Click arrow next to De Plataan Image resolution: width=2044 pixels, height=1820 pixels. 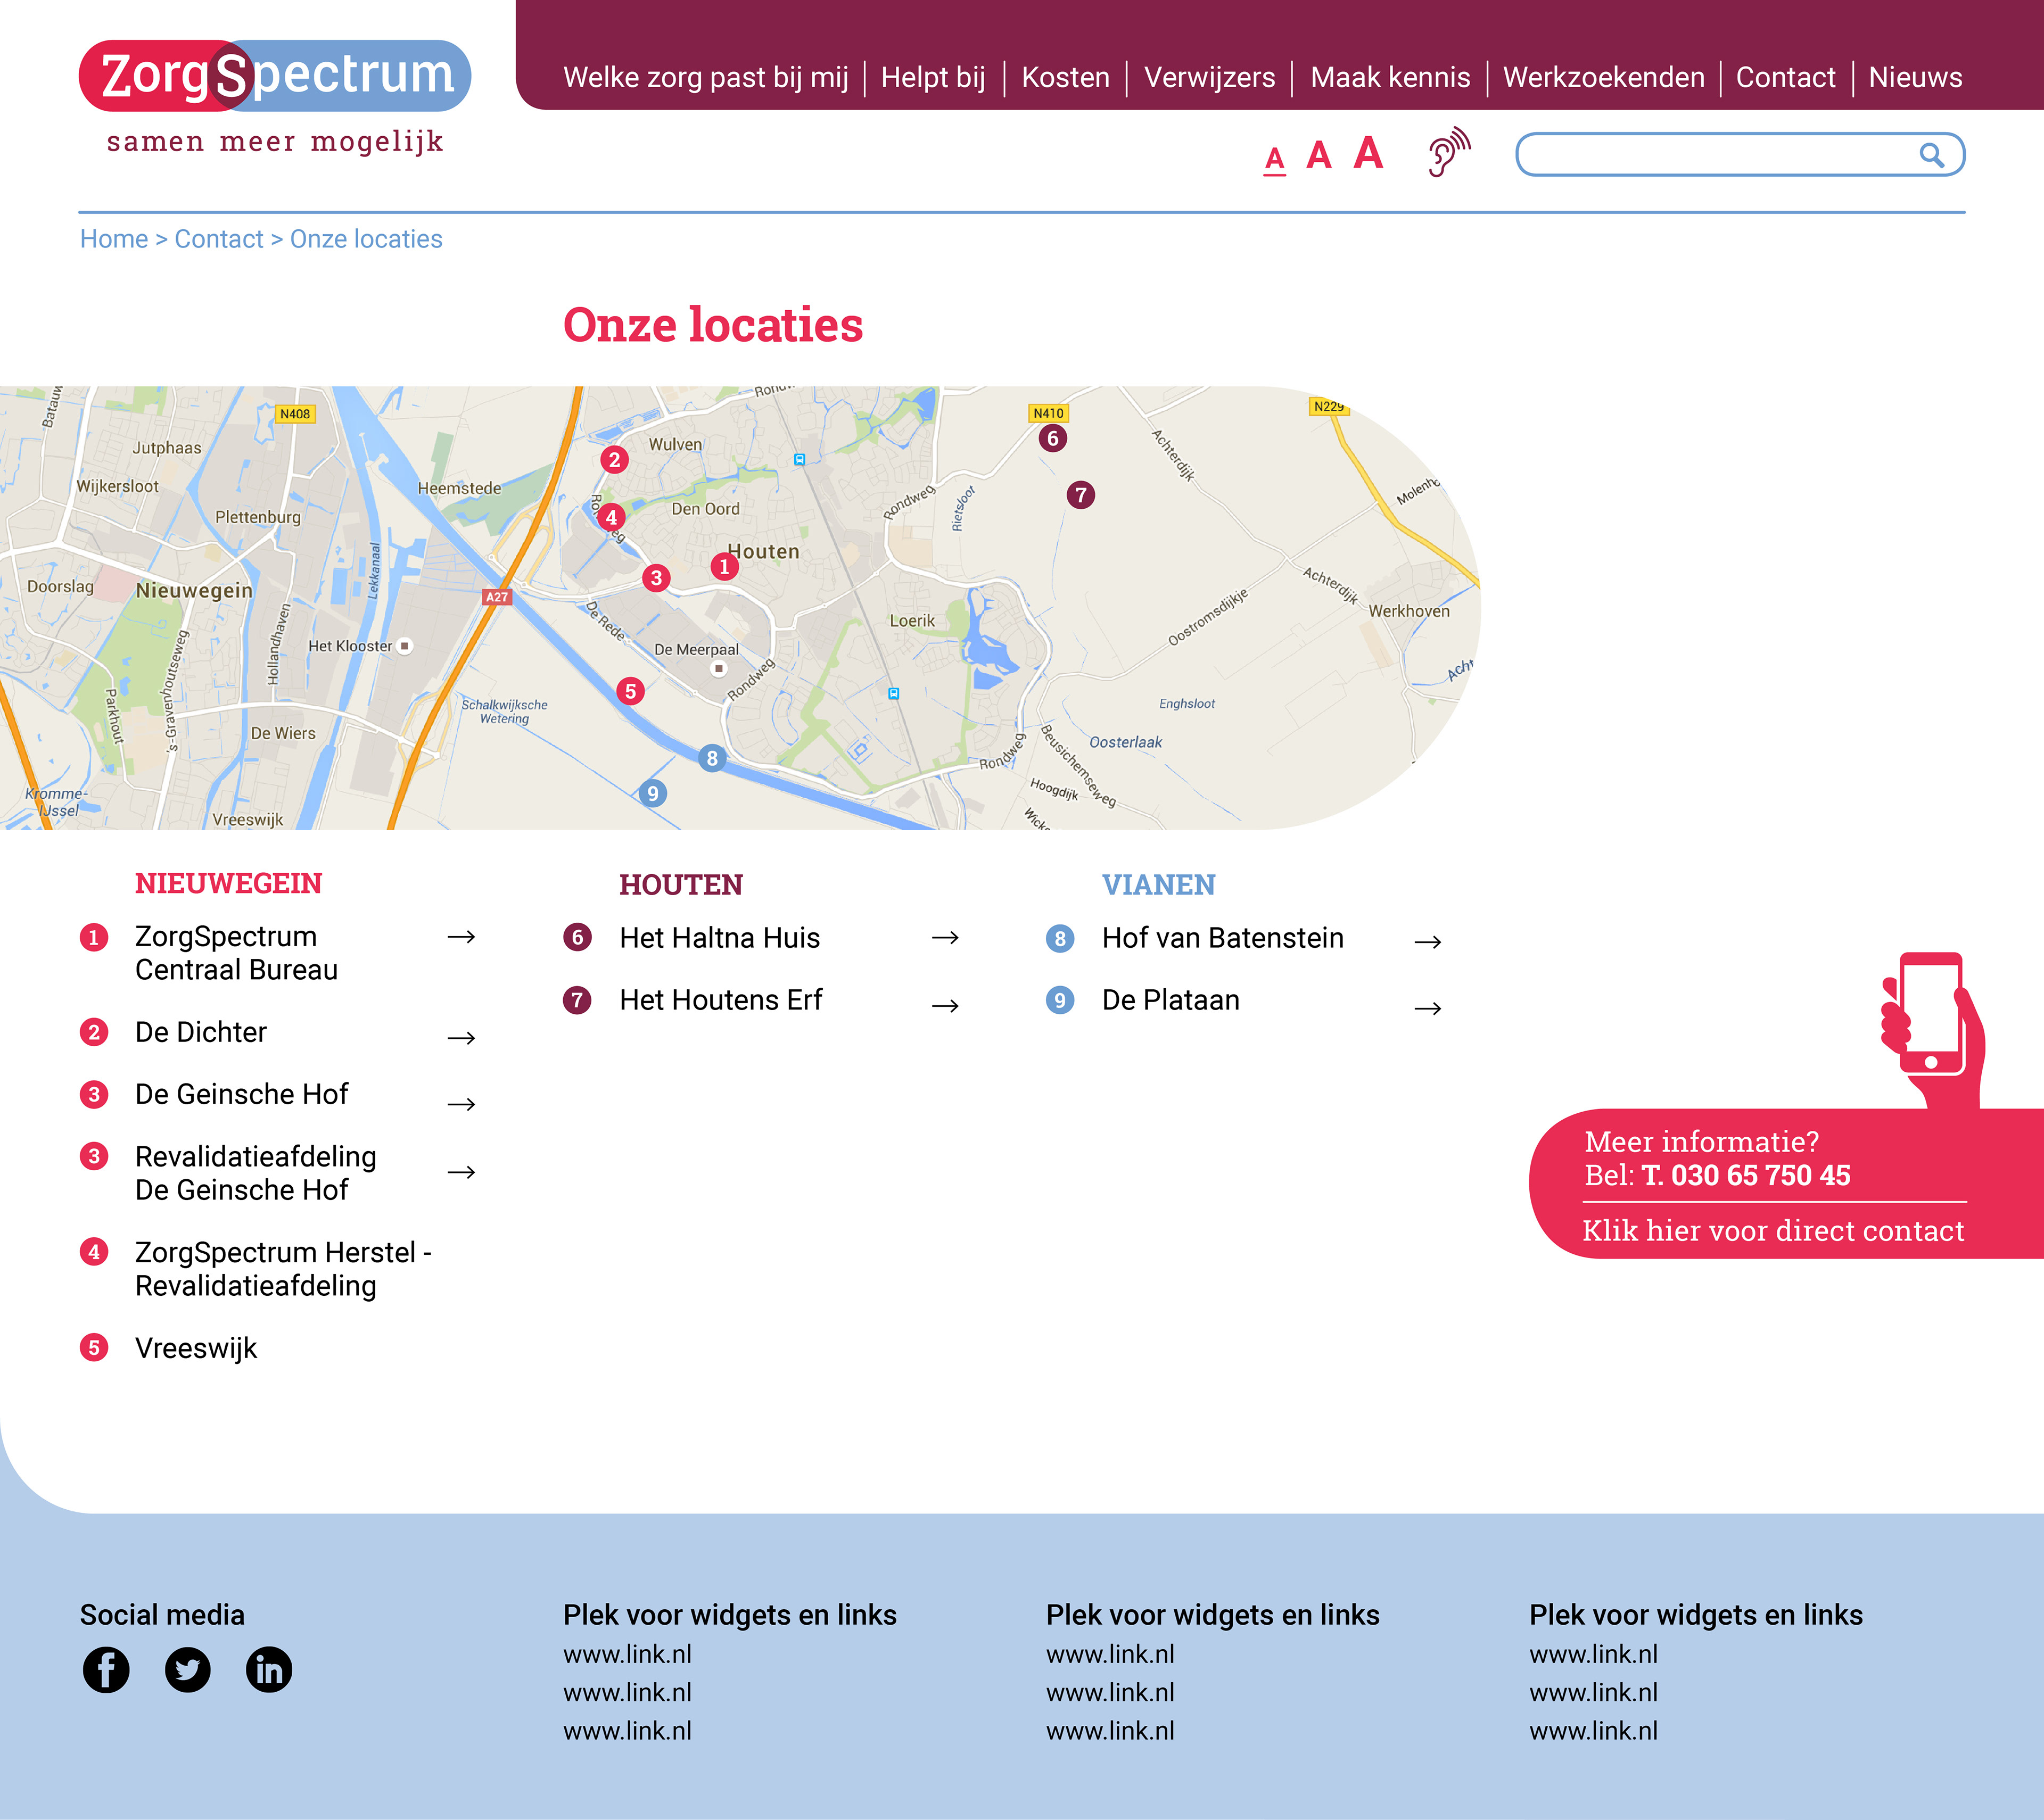[1428, 1008]
